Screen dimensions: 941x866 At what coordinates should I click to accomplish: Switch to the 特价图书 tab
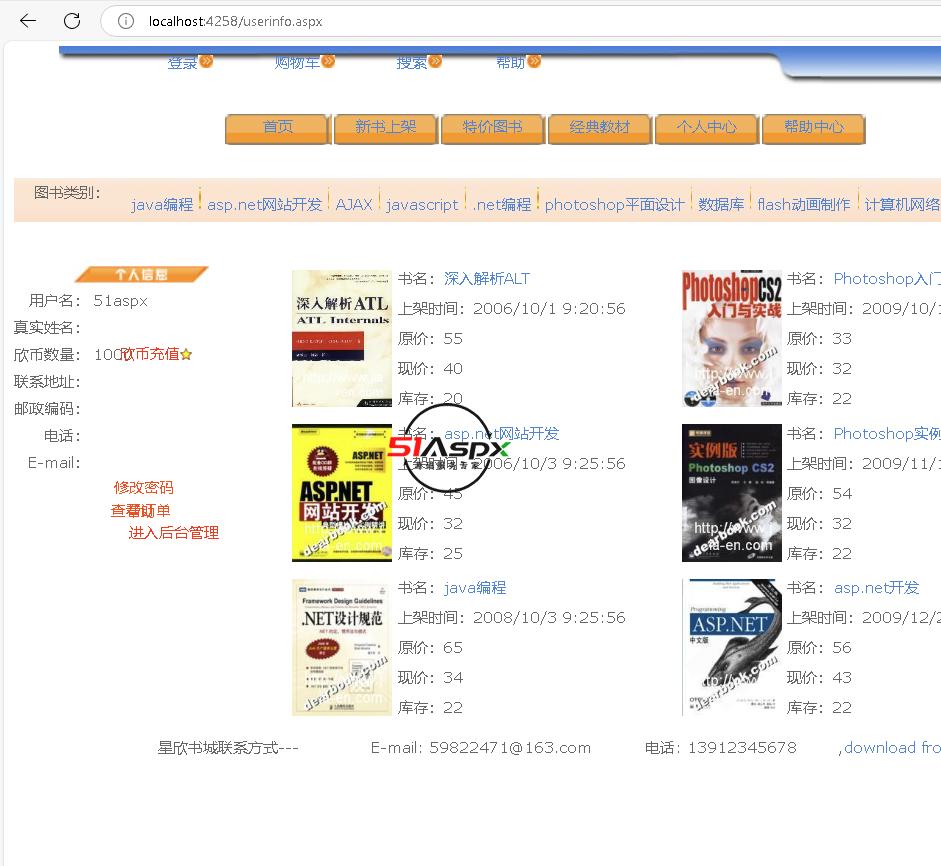(492, 128)
